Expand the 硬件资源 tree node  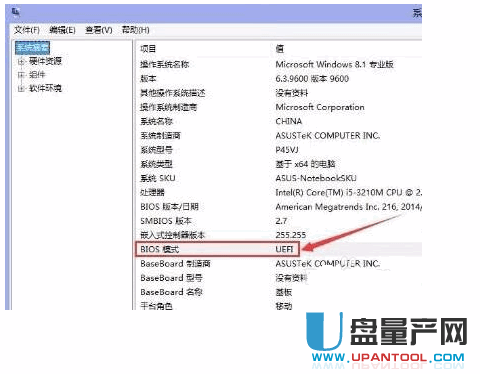pos(21,61)
